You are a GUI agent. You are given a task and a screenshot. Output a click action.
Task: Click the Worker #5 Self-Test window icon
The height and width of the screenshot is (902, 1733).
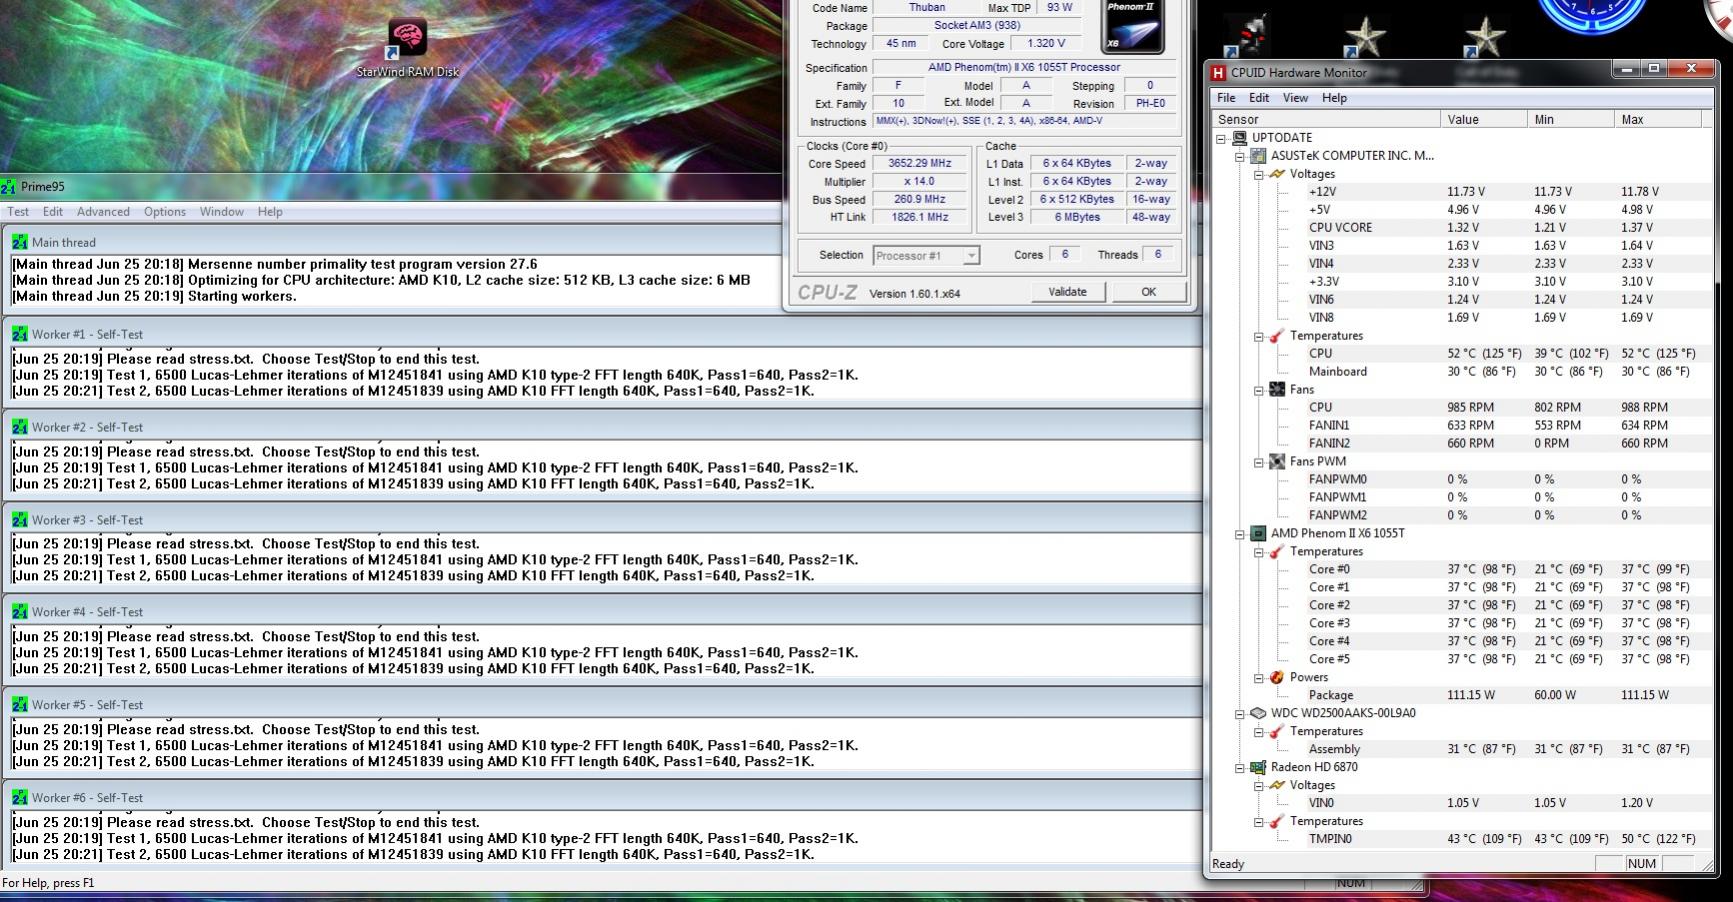tap(19, 705)
